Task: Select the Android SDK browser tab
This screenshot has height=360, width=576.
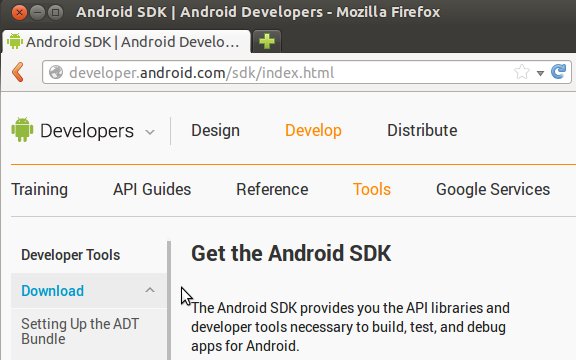Action: click(x=126, y=42)
